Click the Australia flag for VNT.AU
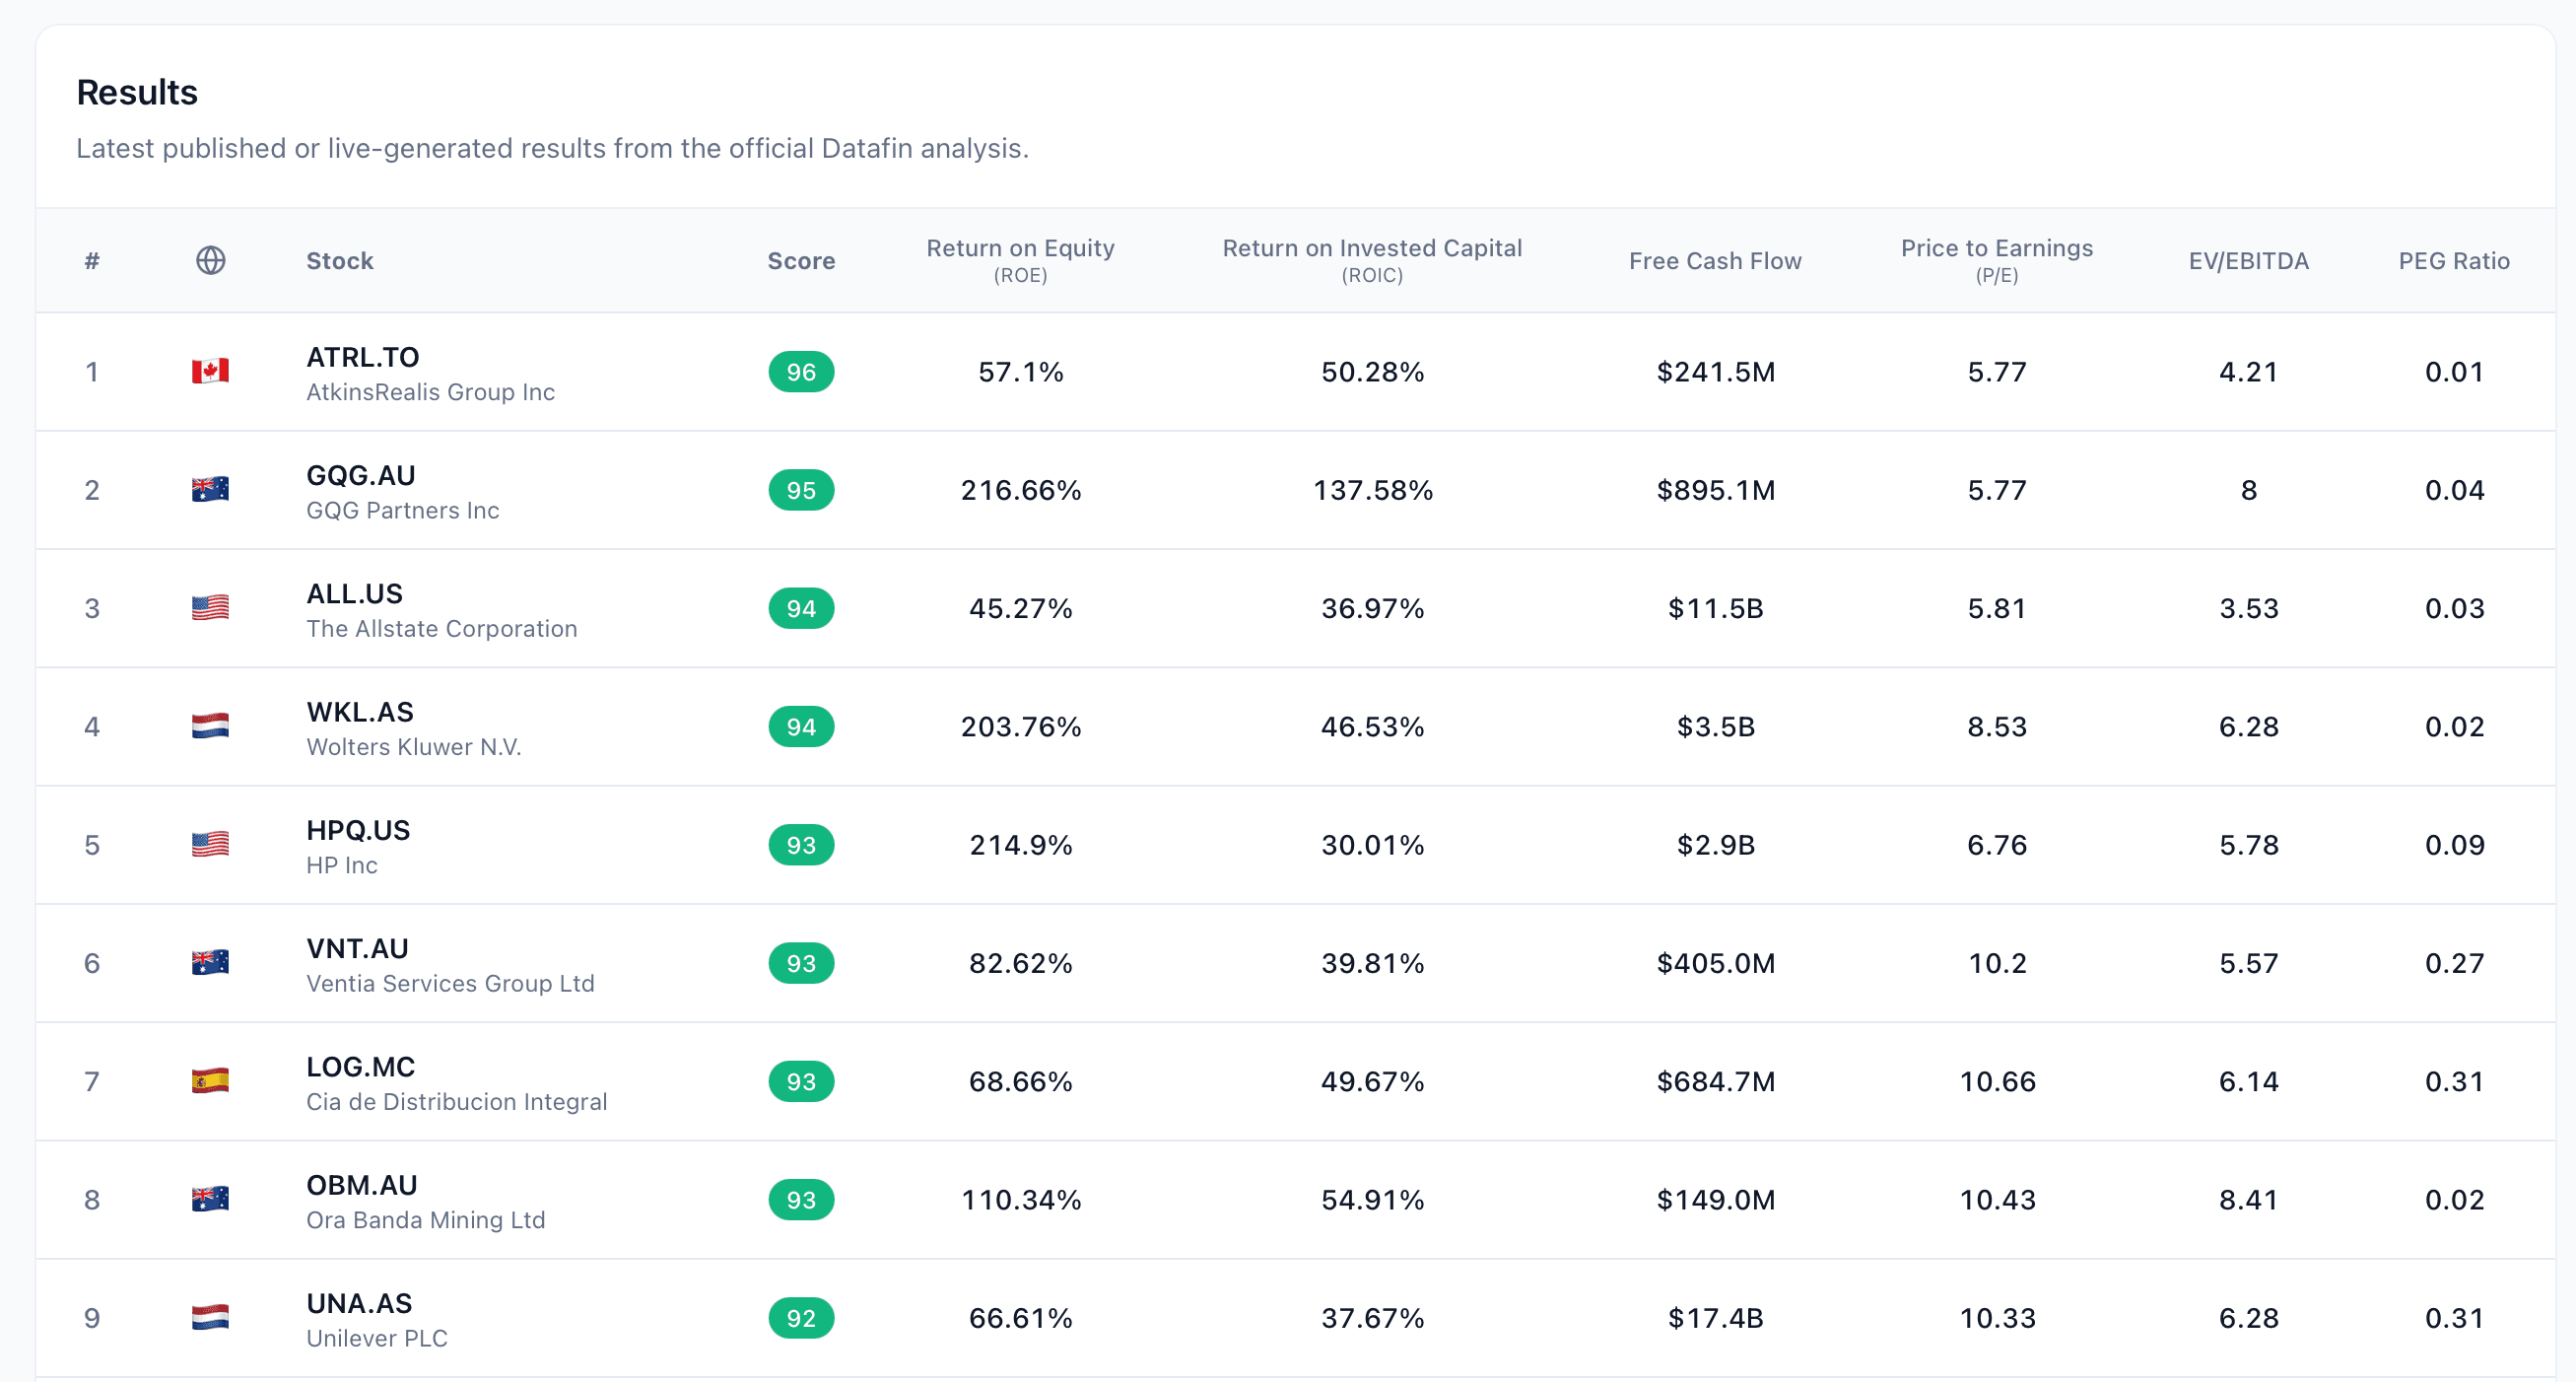2576x1382 pixels. (x=210, y=963)
